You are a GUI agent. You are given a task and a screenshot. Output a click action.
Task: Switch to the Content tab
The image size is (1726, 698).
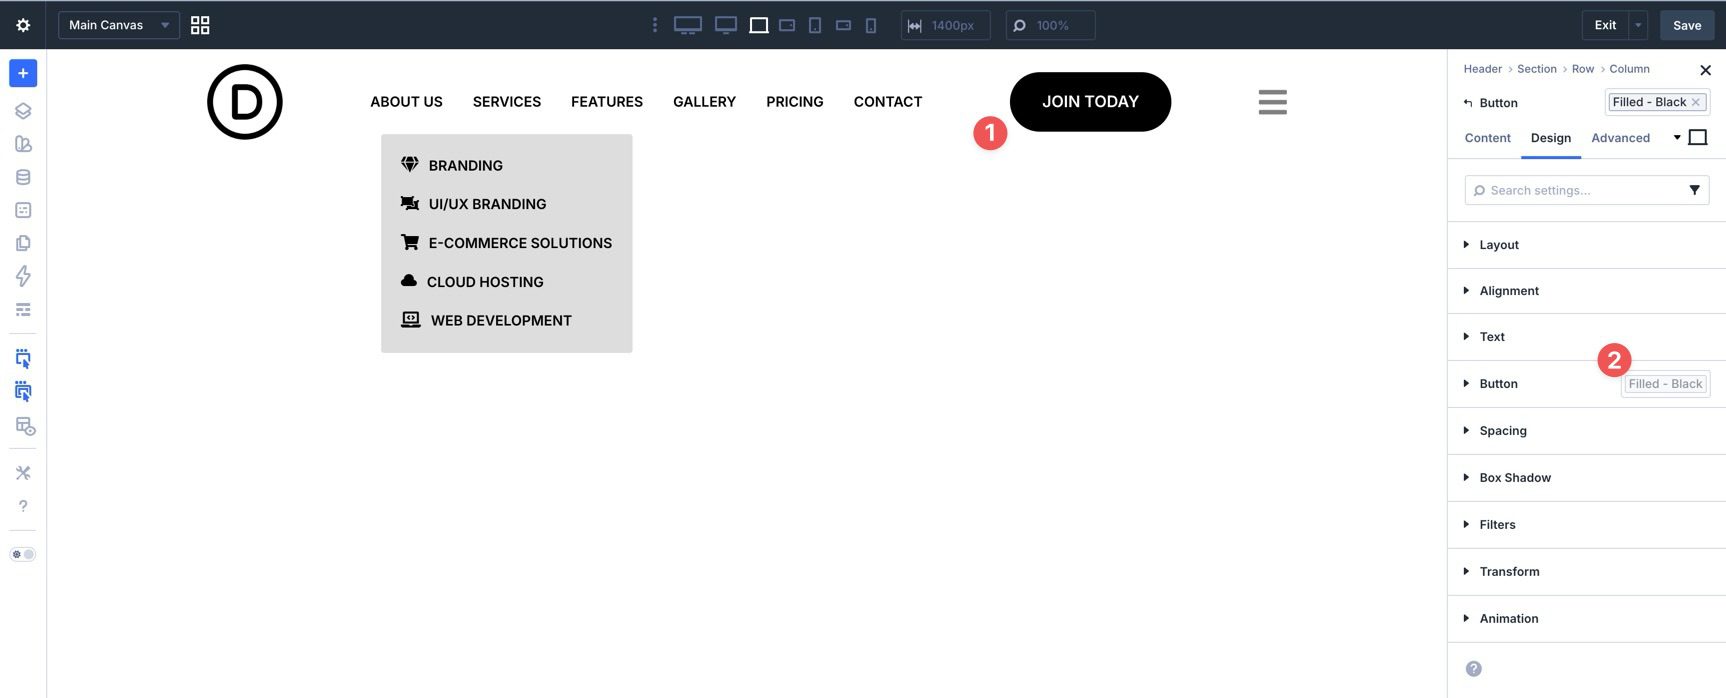click(1487, 138)
